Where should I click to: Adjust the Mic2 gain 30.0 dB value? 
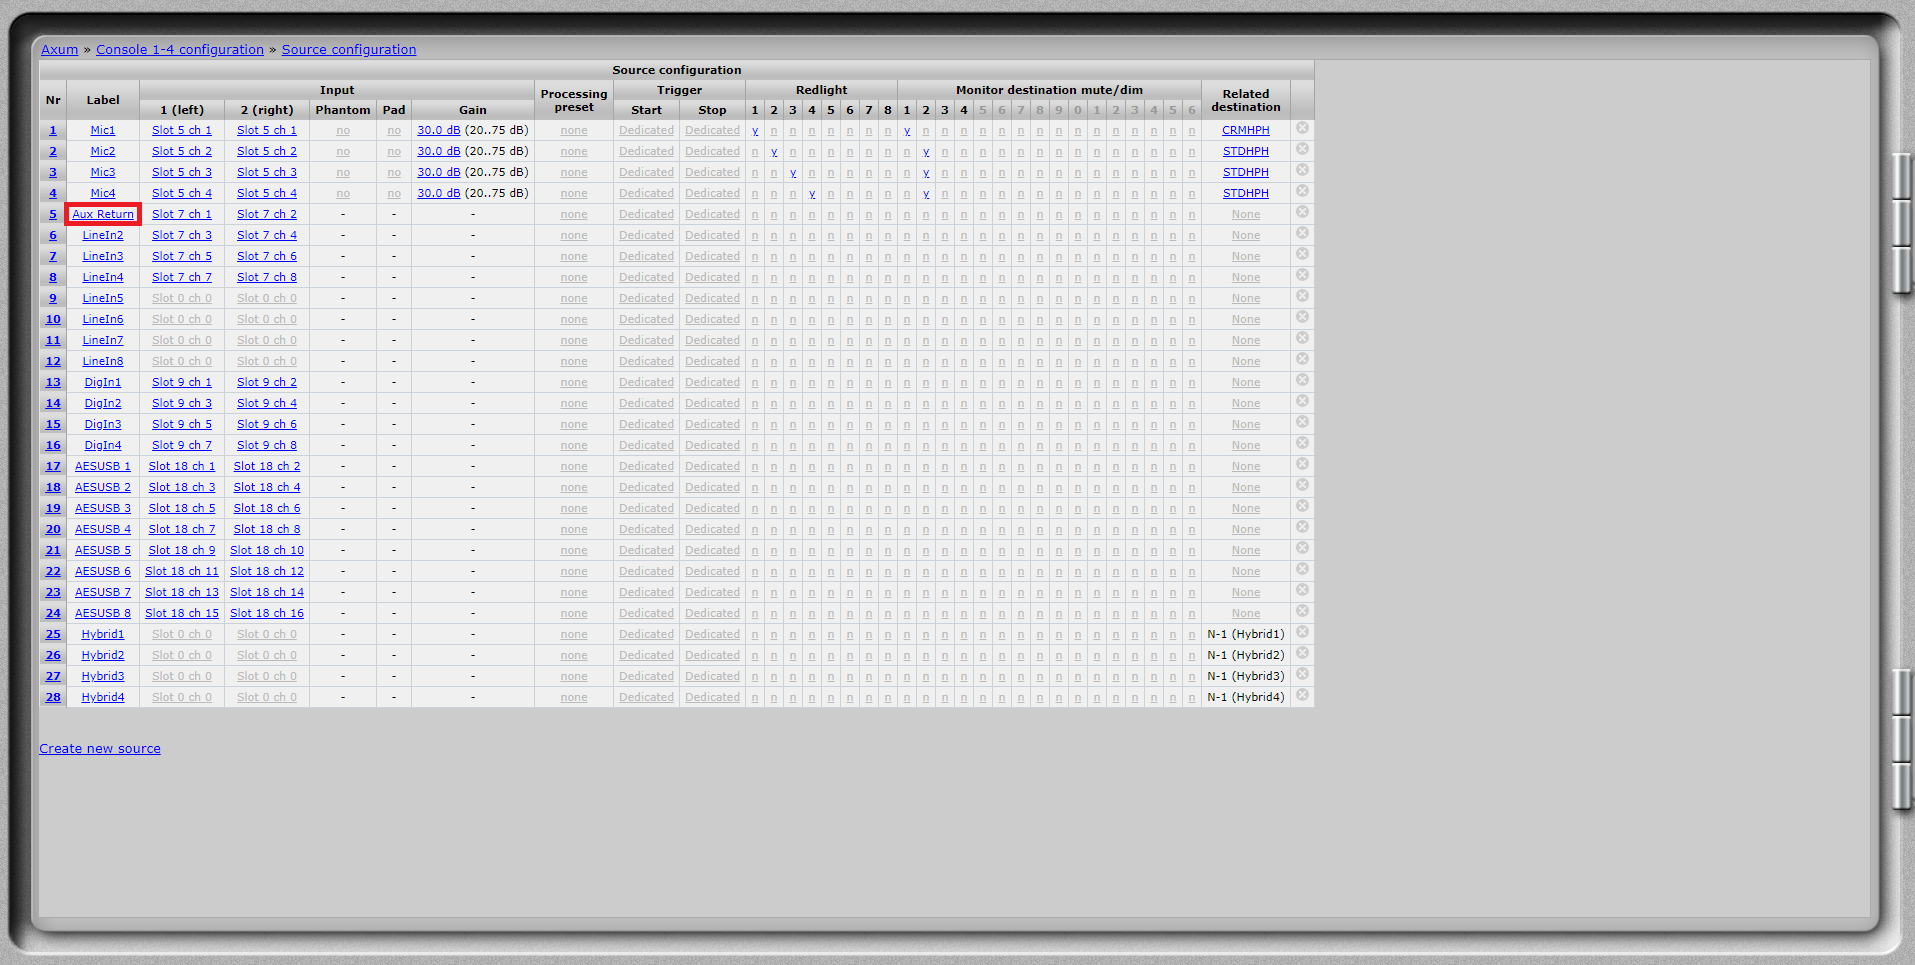click(438, 152)
